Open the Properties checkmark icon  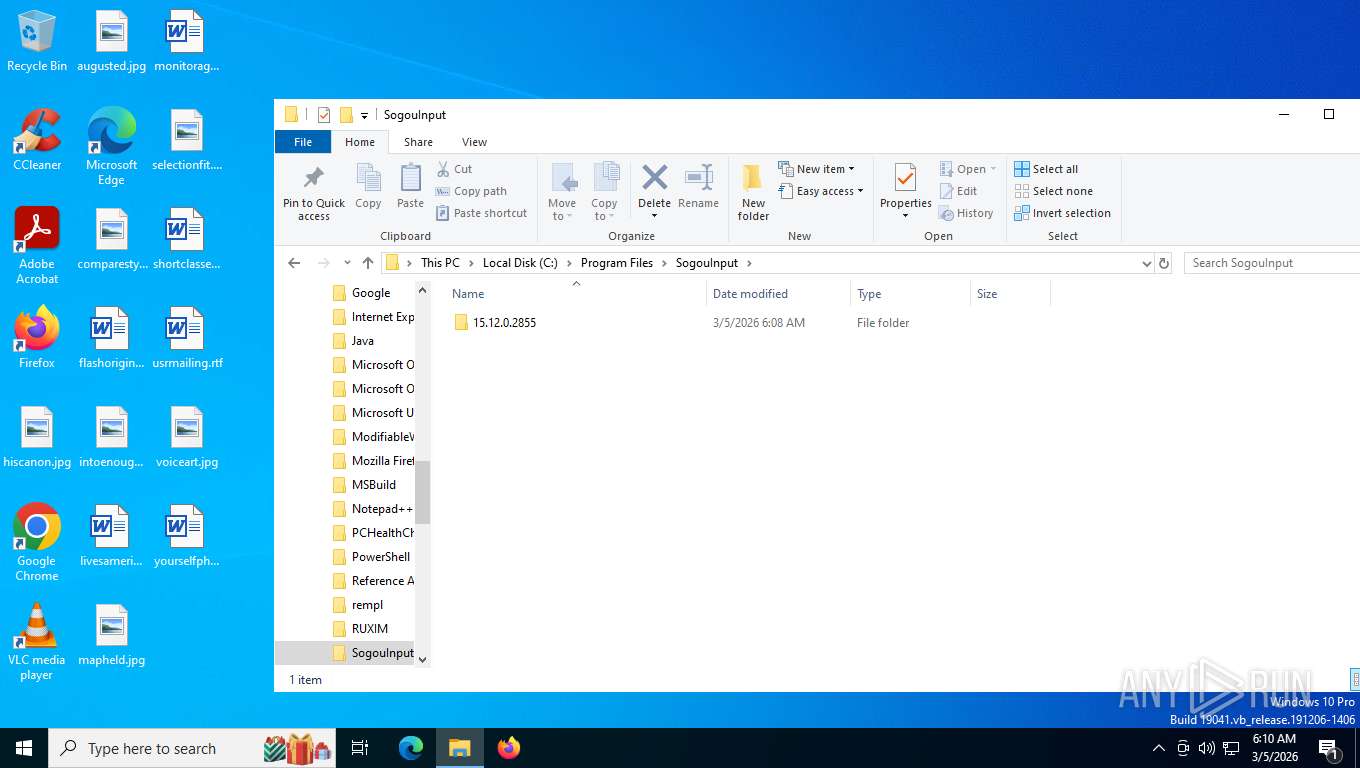905,178
